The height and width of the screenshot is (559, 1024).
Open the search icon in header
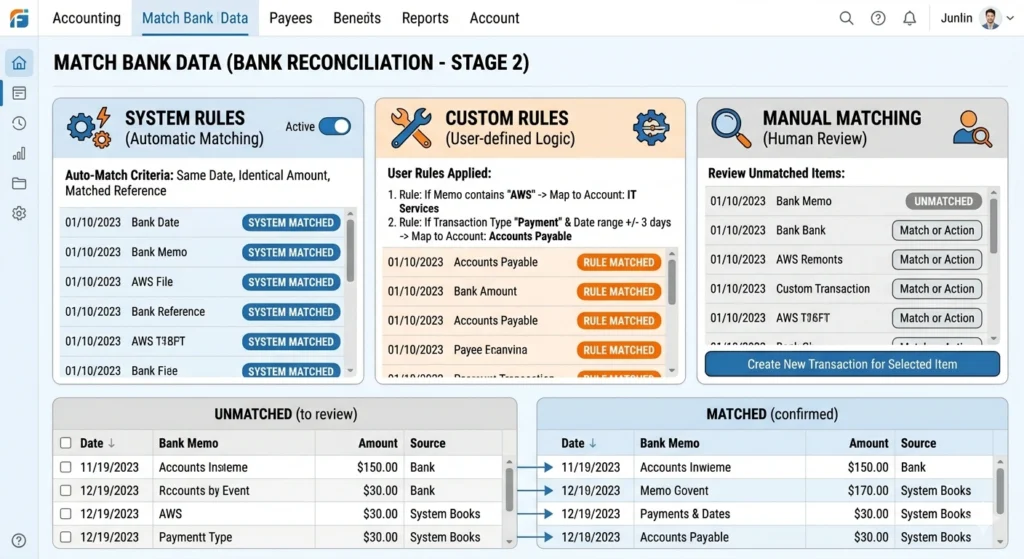click(846, 18)
